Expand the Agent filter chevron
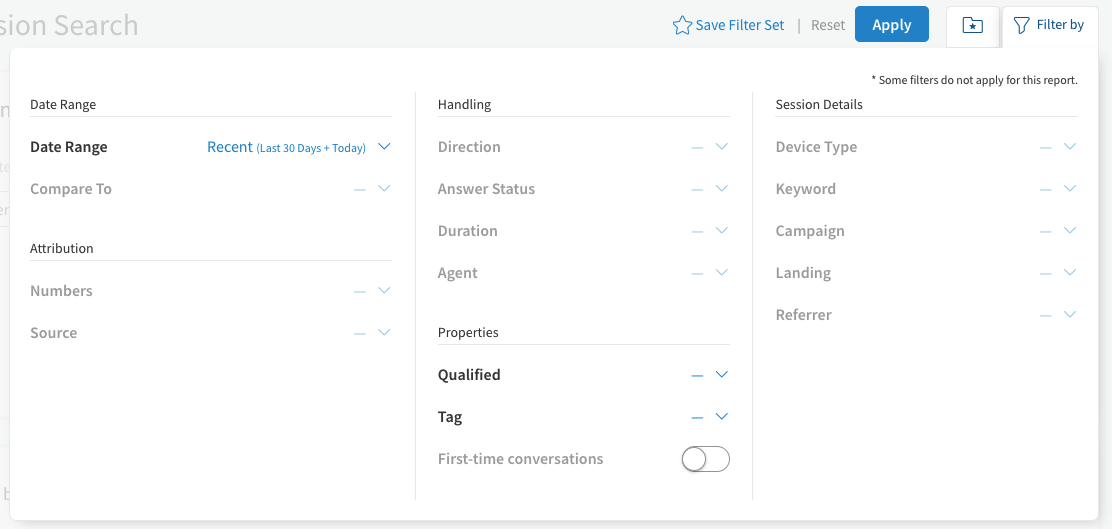The width and height of the screenshot is (1112, 529). click(722, 272)
